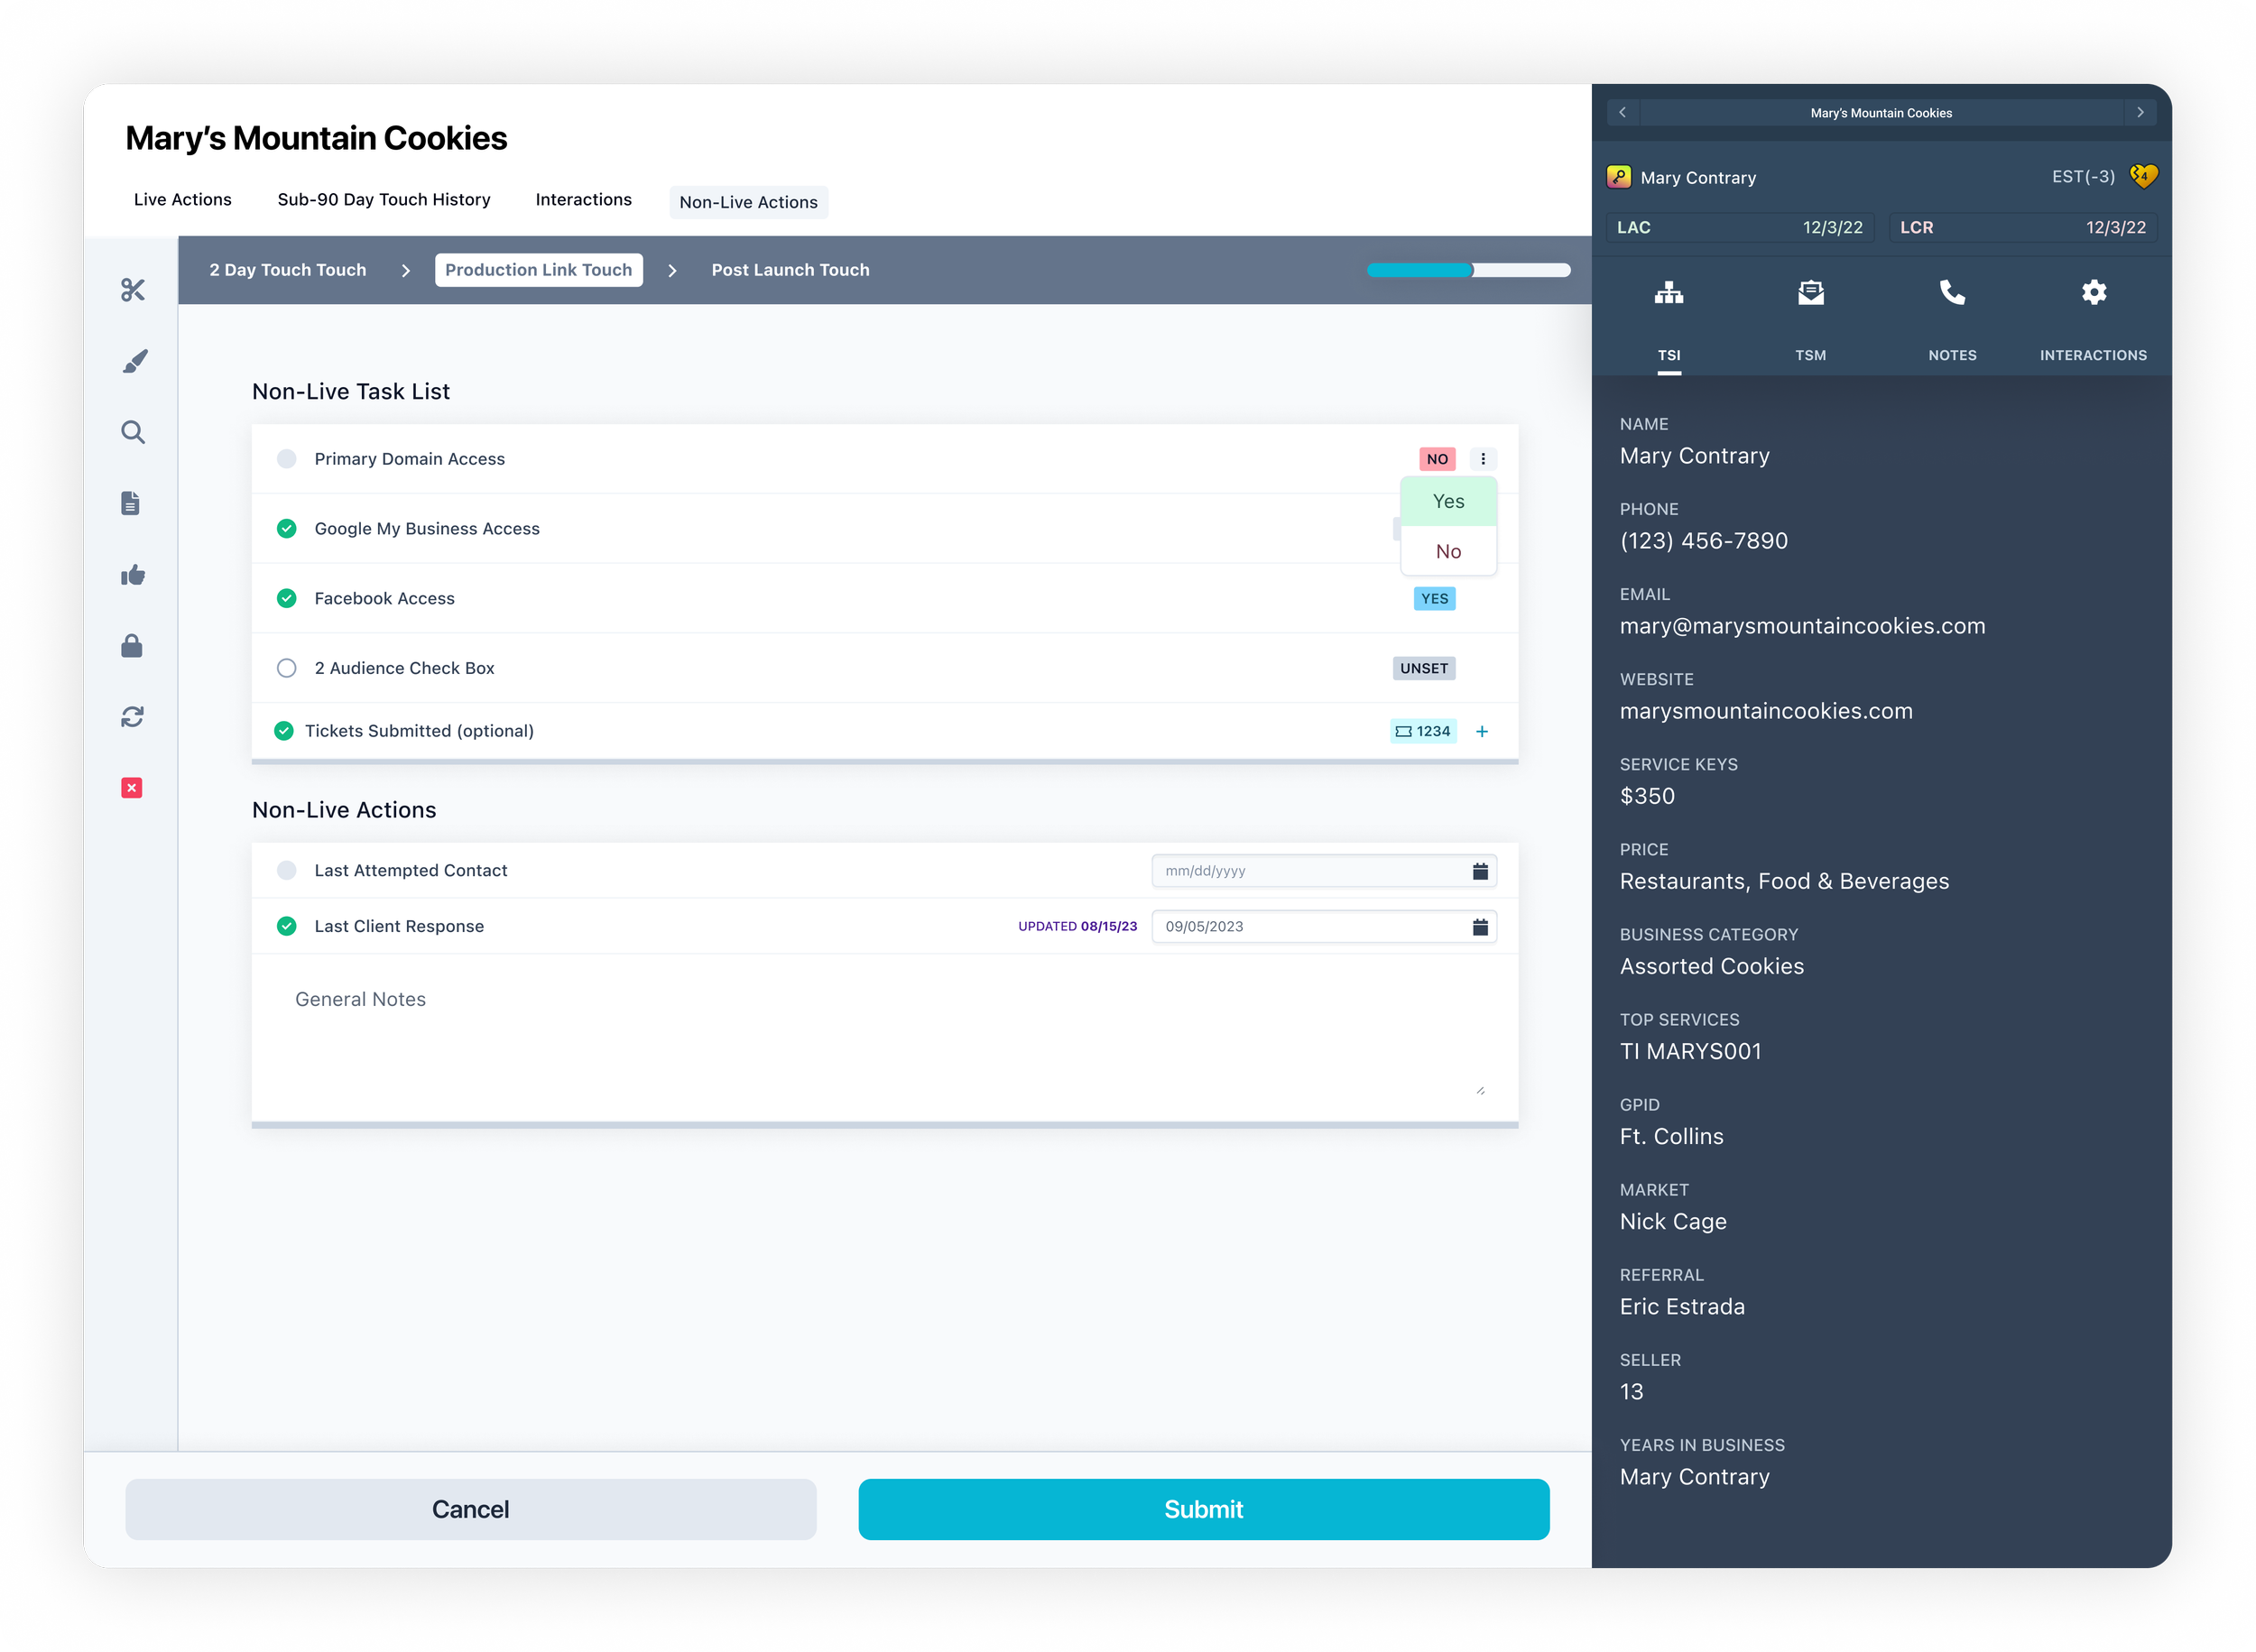Click the scissors icon in sidebar
The image size is (2256, 1652).
tap(133, 290)
